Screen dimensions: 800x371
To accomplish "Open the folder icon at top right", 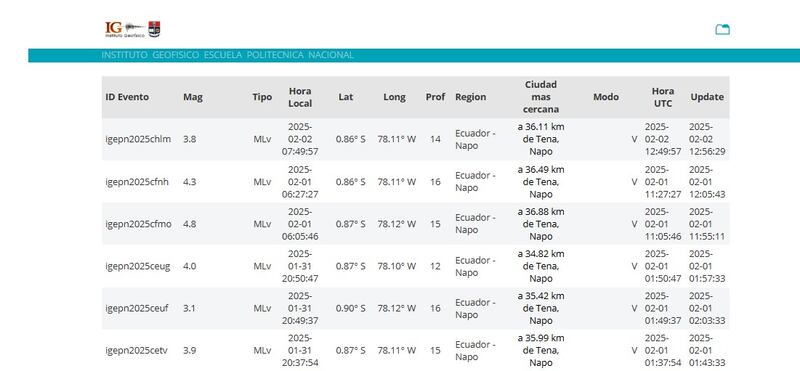I will tap(722, 30).
